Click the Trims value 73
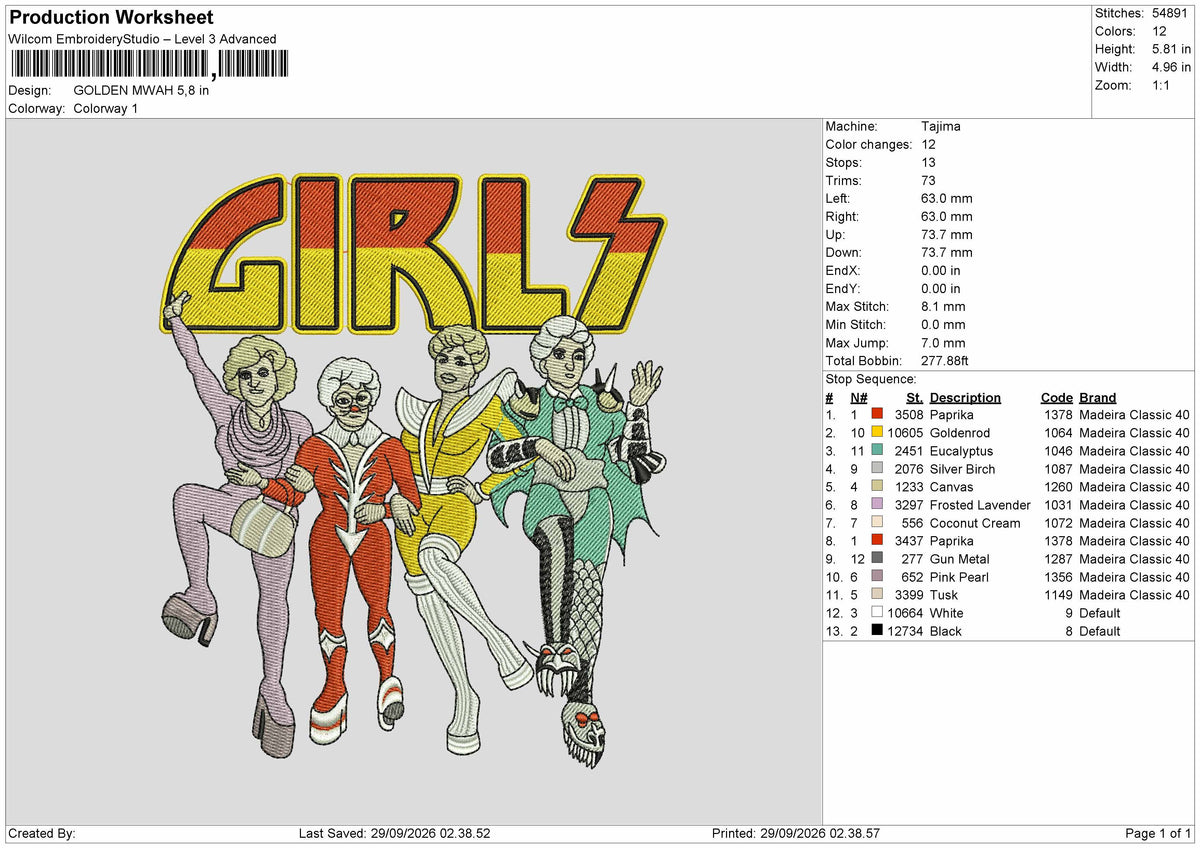 pyautogui.click(x=928, y=180)
